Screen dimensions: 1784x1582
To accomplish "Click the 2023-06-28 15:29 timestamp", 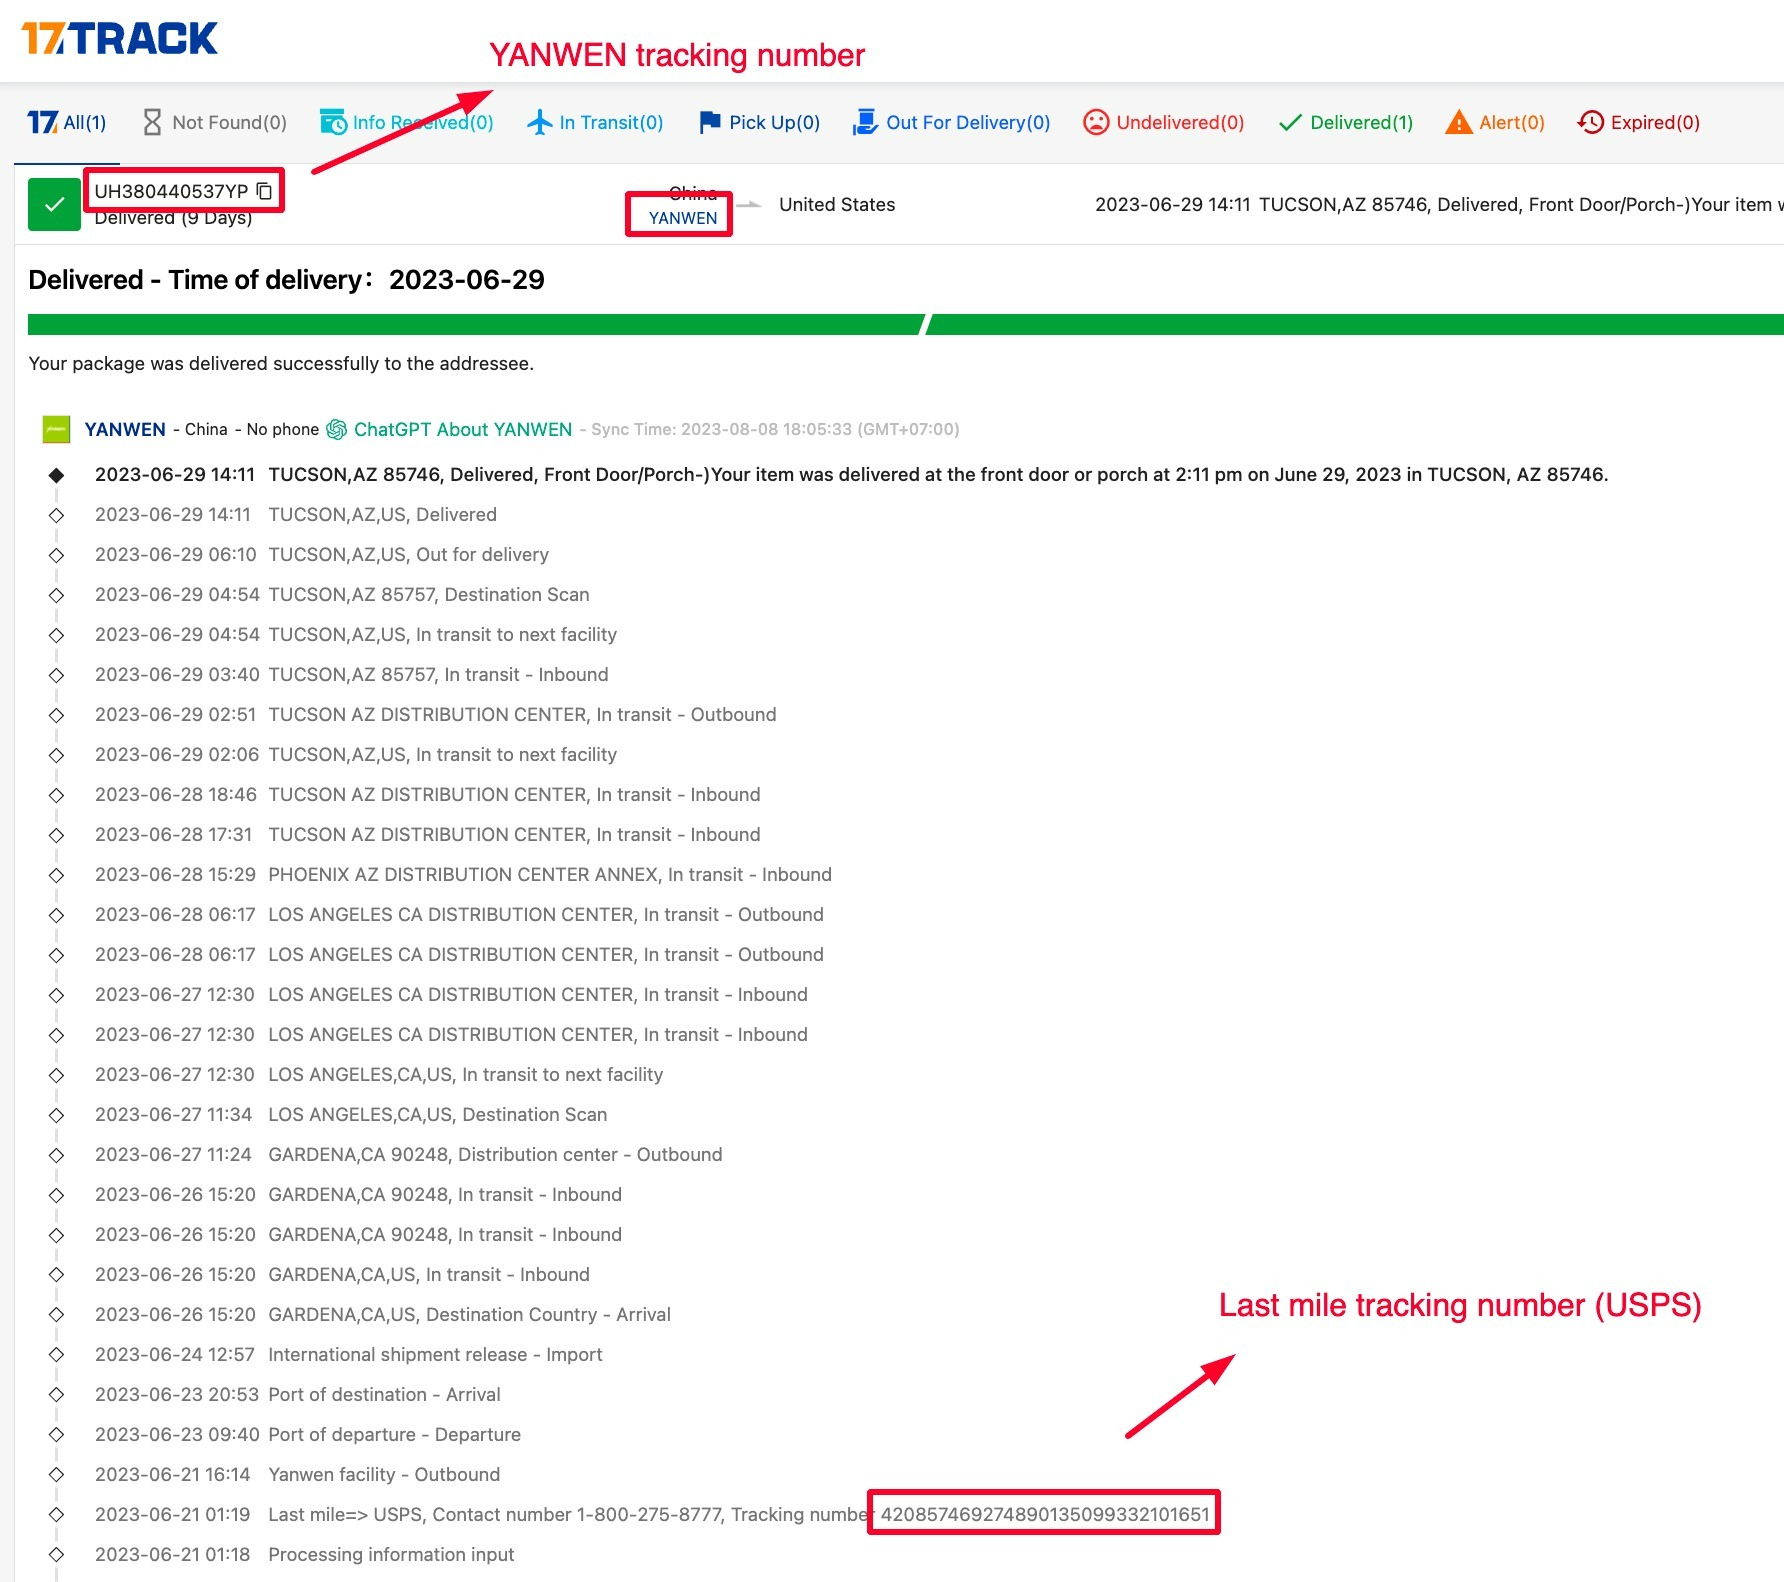I will tap(175, 874).
